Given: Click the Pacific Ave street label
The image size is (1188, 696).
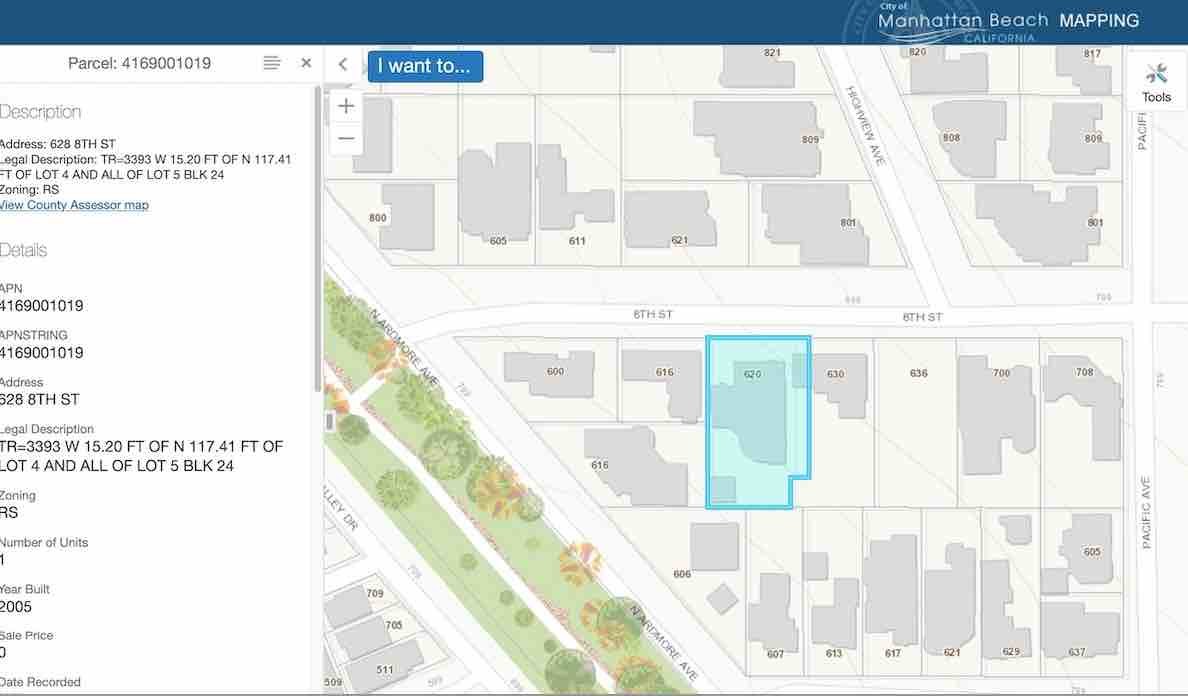Looking at the screenshot, I should pyautogui.click(x=1146, y=513).
